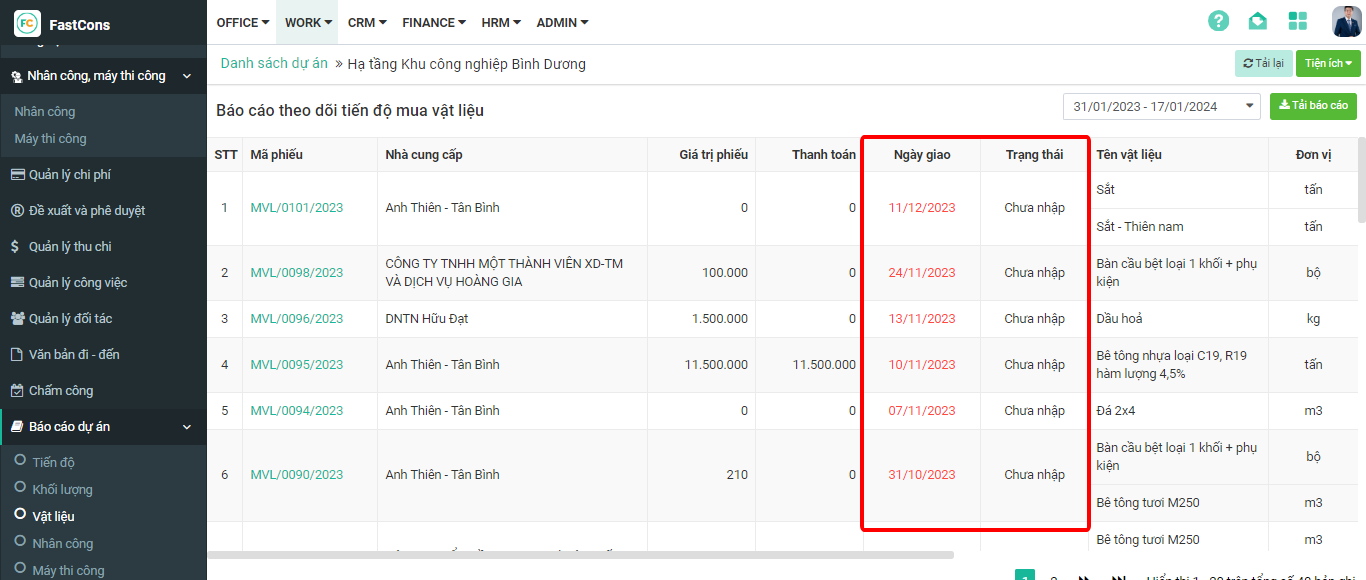The height and width of the screenshot is (580, 1366).
Task: Open the apps grid icon
Action: pos(1298,21)
